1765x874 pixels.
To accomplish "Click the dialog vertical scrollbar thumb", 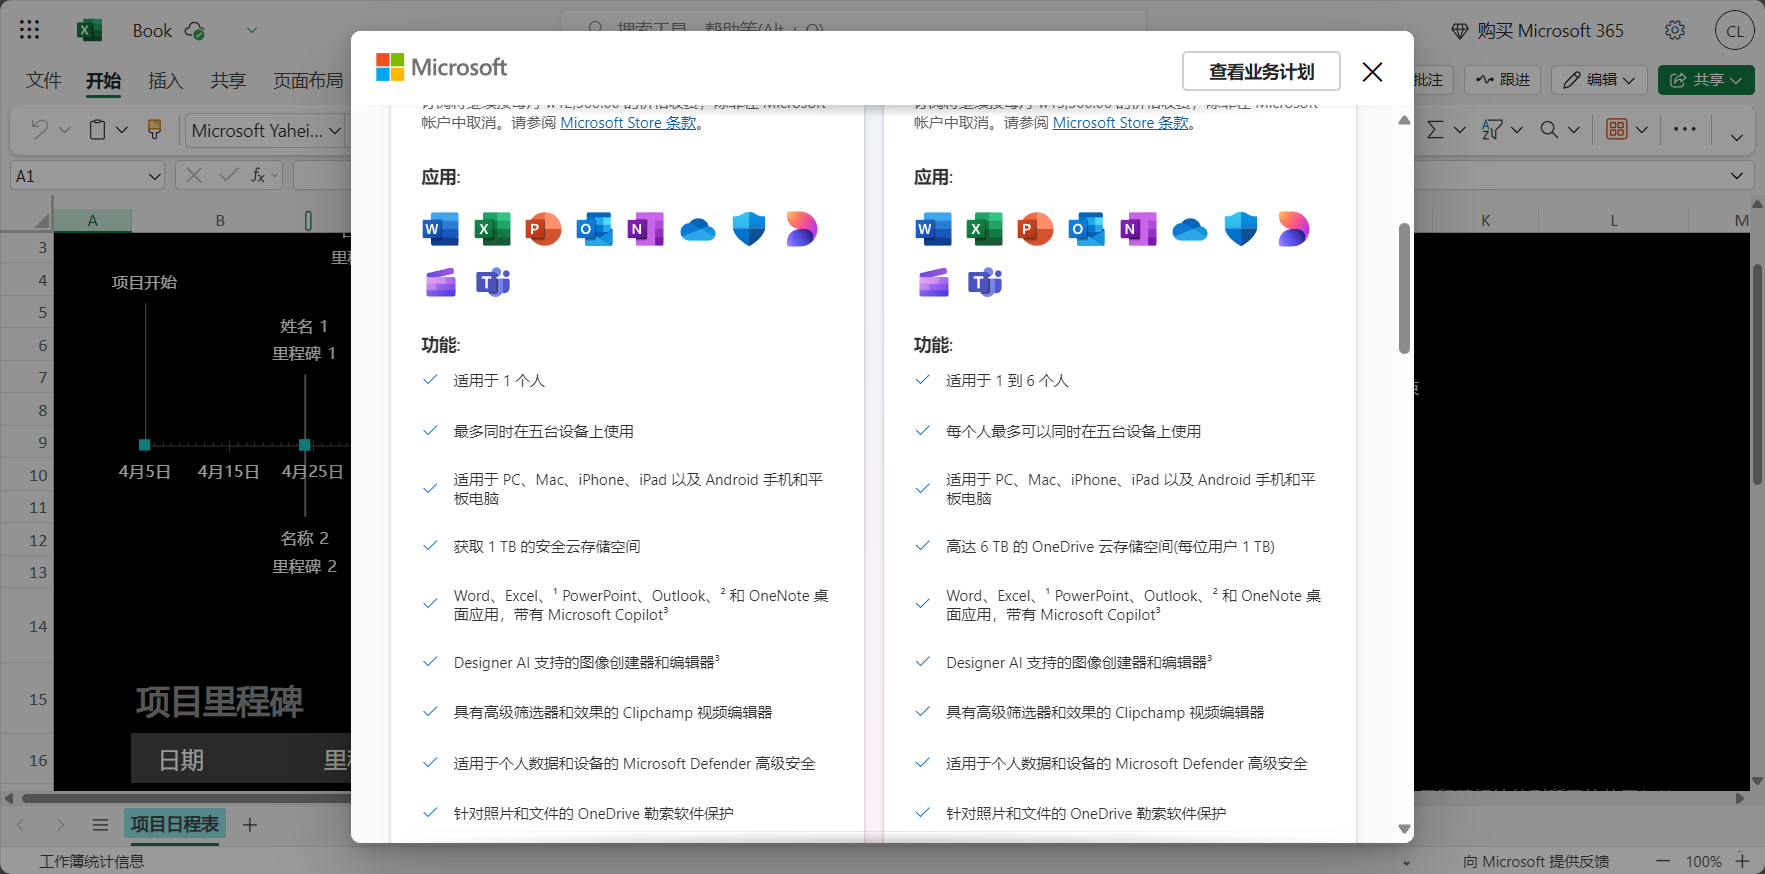I will click(x=1404, y=288).
